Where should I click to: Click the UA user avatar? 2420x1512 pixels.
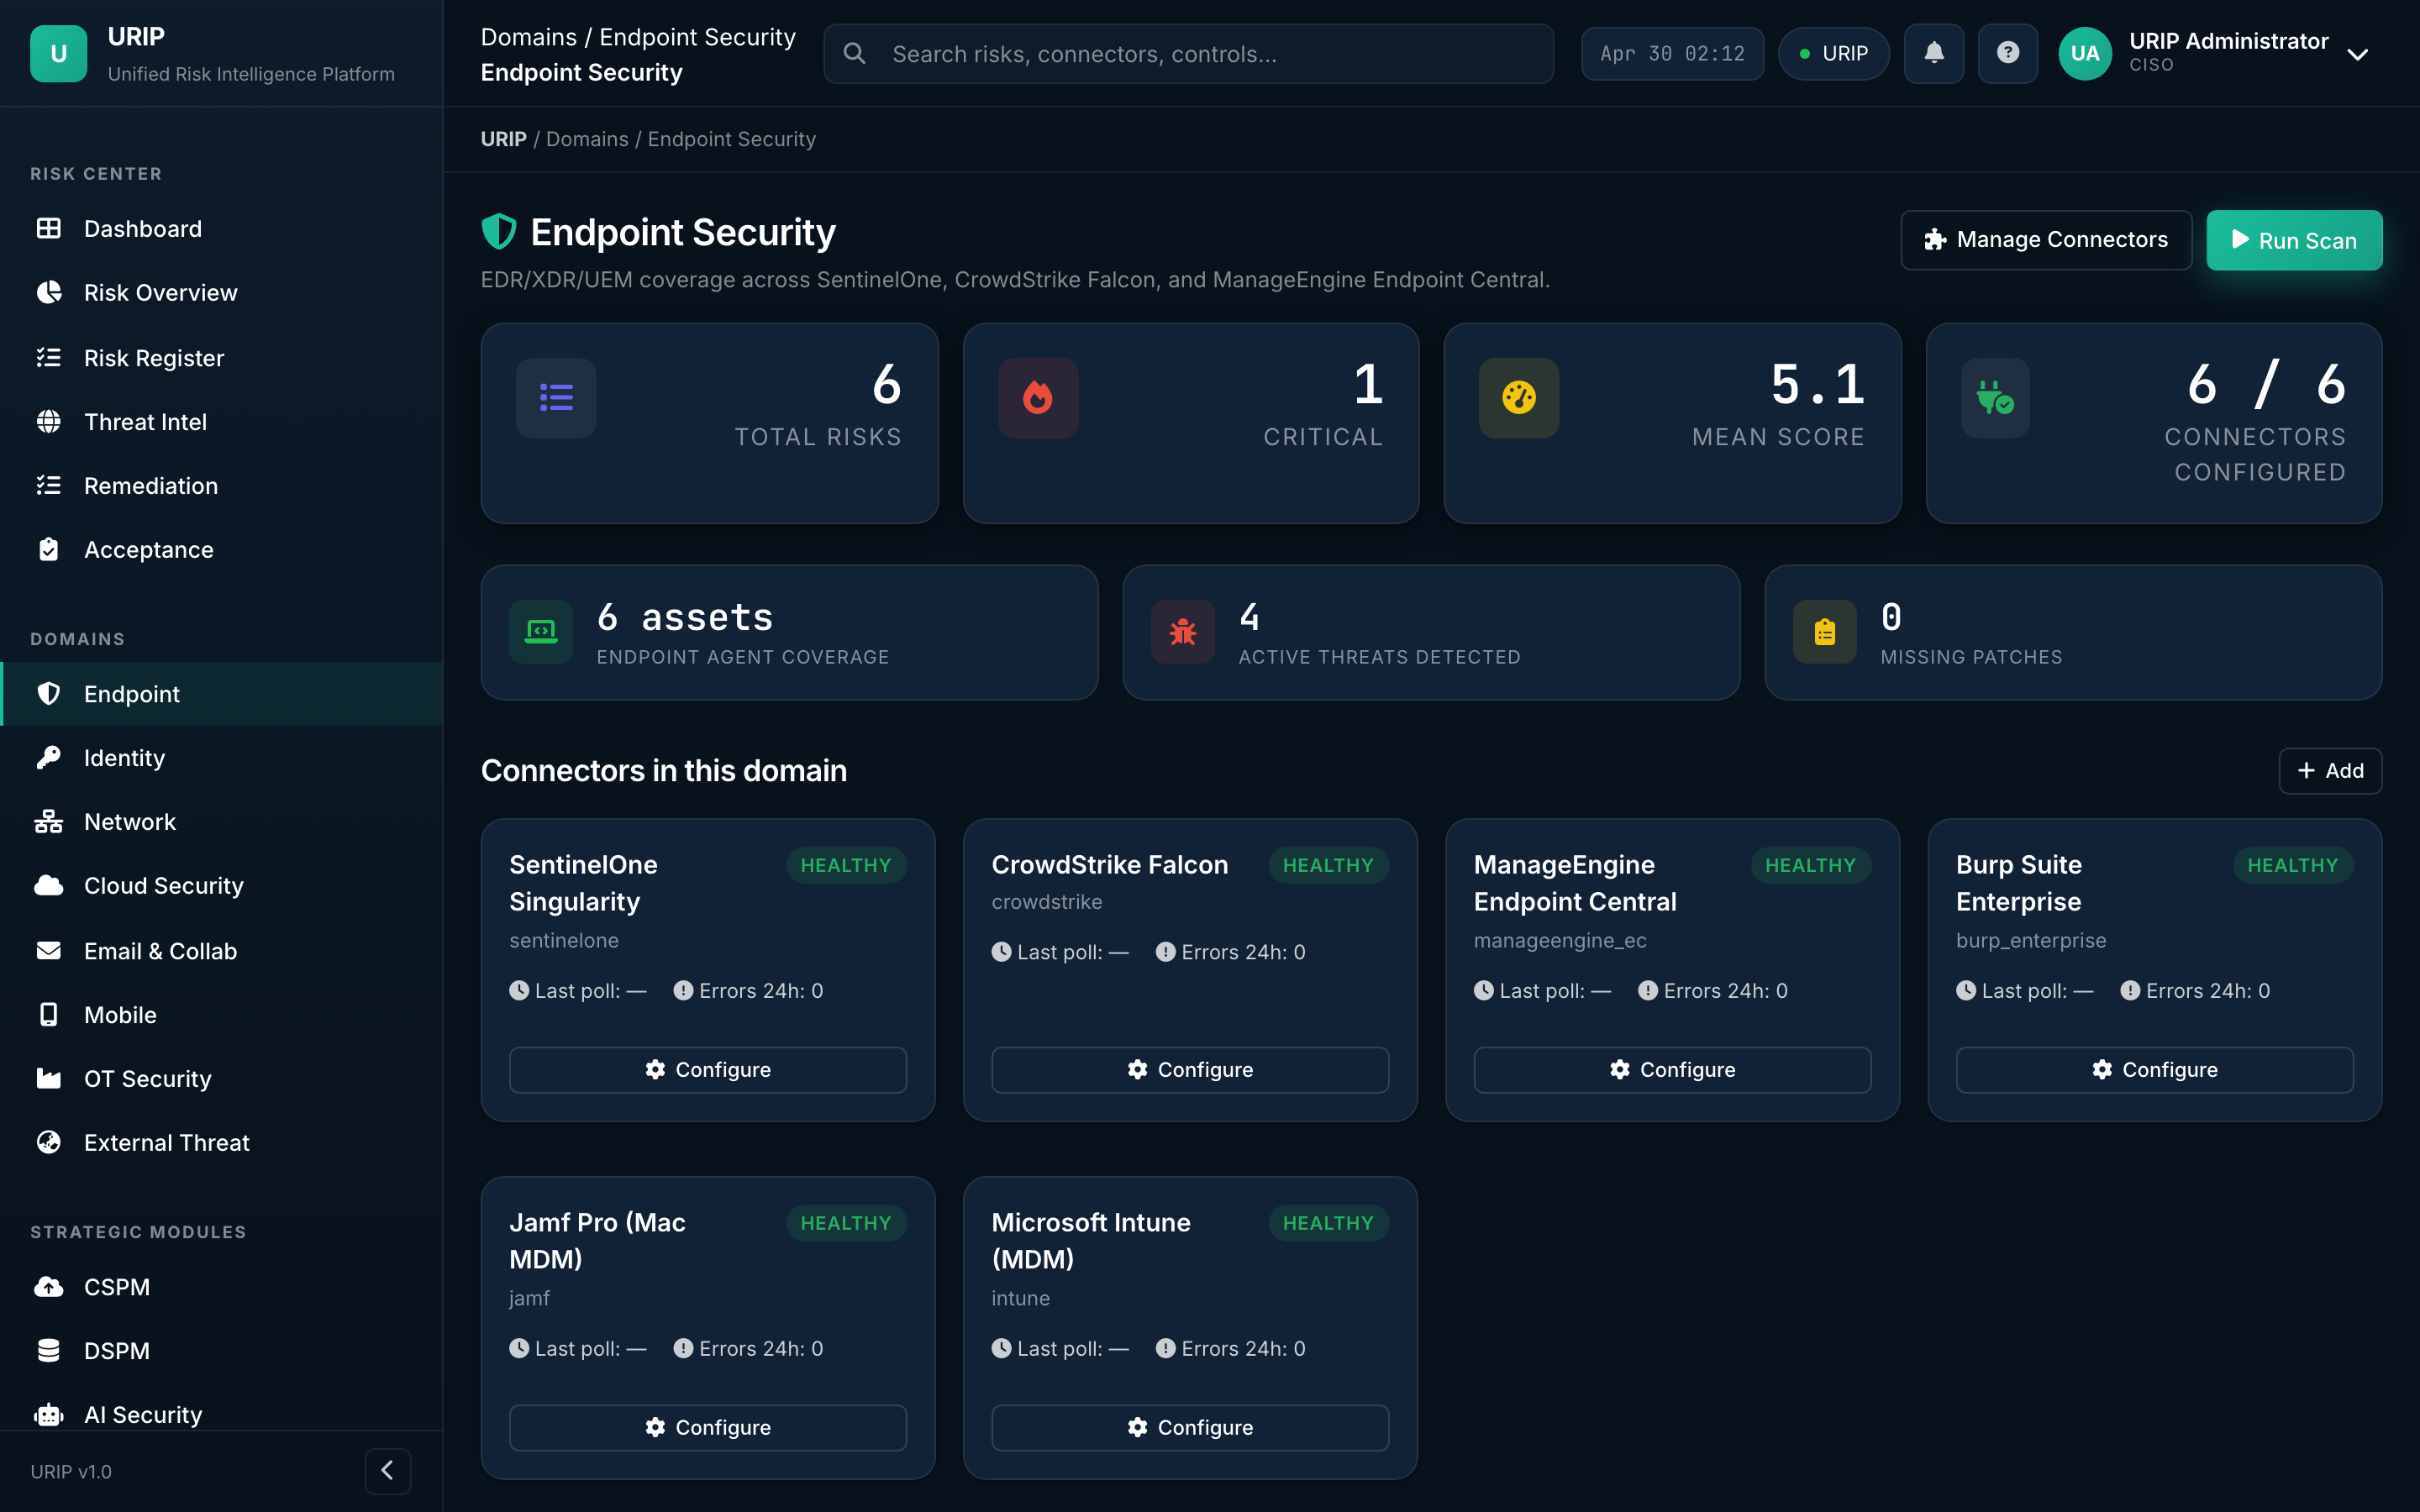click(x=2084, y=53)
